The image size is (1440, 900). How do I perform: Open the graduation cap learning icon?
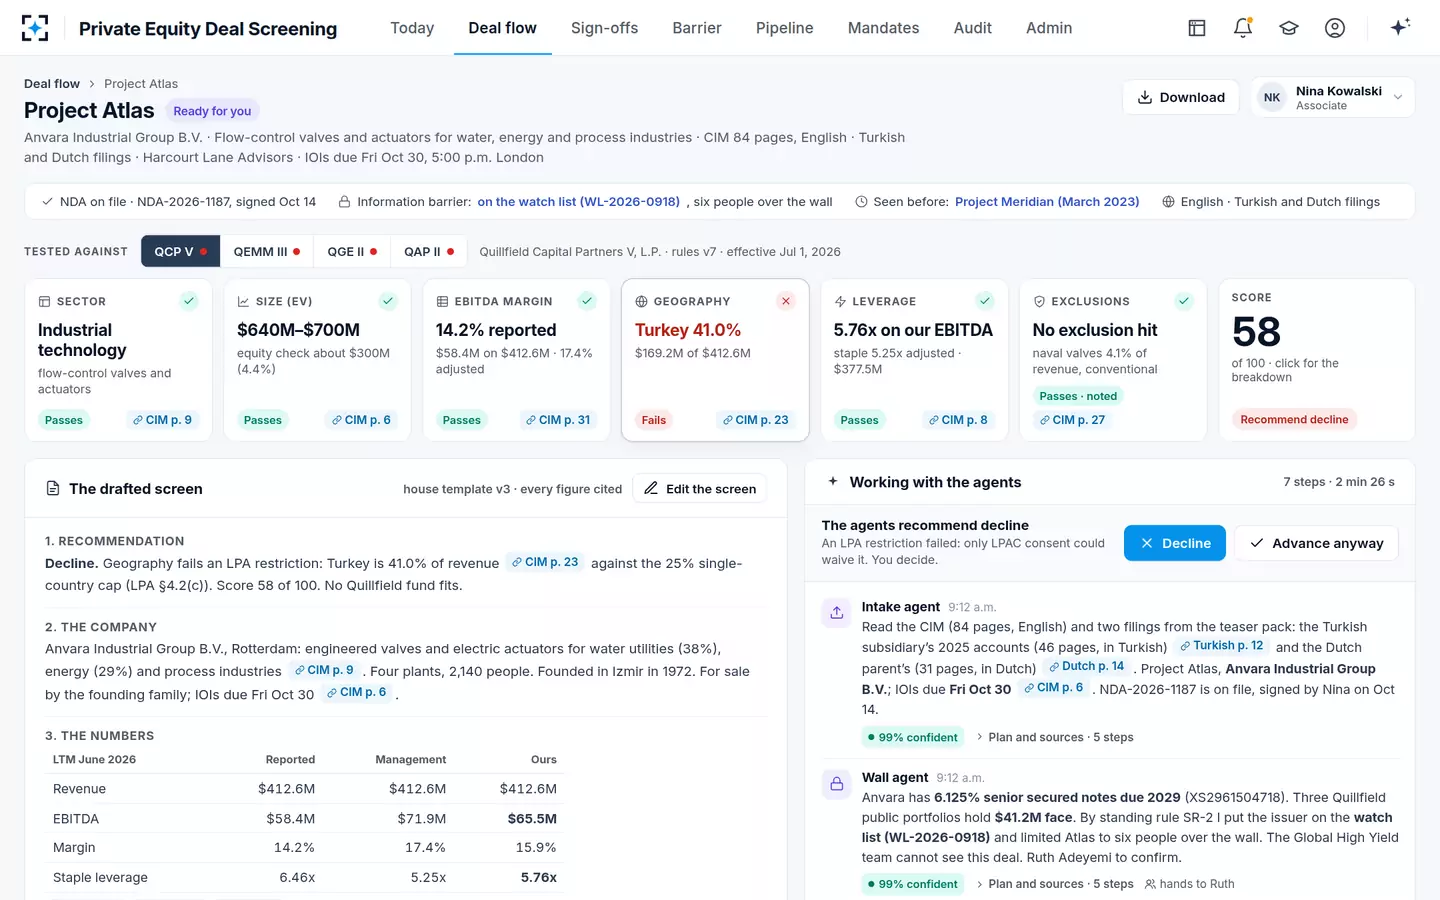(1289, 28)
